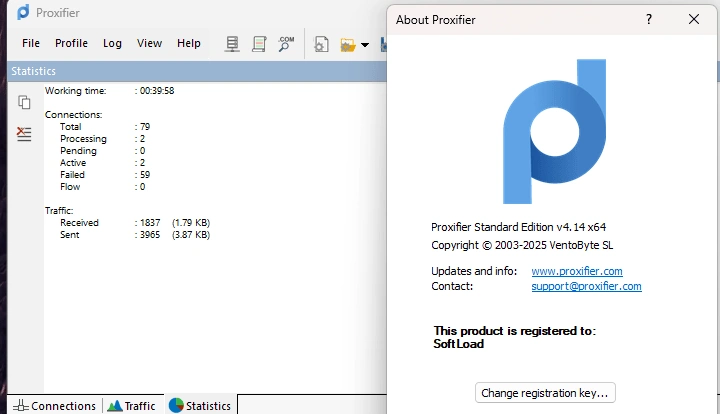Open Name Resolution .COM magnifier icon
The image size is (720, 414).
point(286,44)
